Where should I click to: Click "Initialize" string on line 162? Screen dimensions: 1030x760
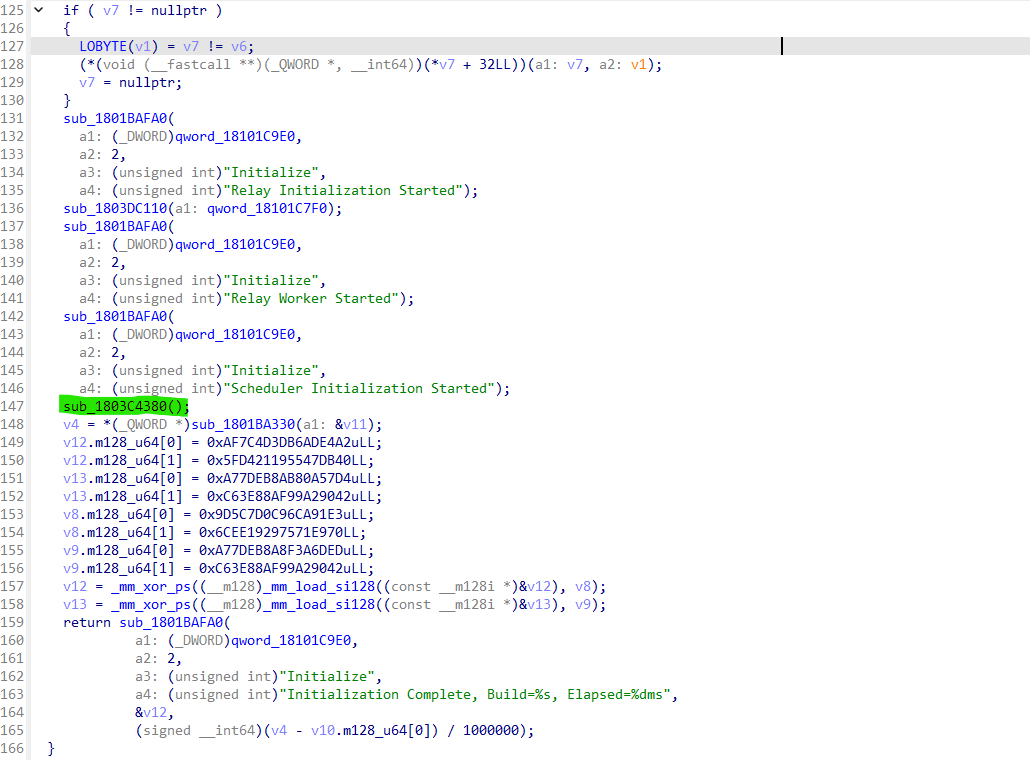click(x=327, y=677)
